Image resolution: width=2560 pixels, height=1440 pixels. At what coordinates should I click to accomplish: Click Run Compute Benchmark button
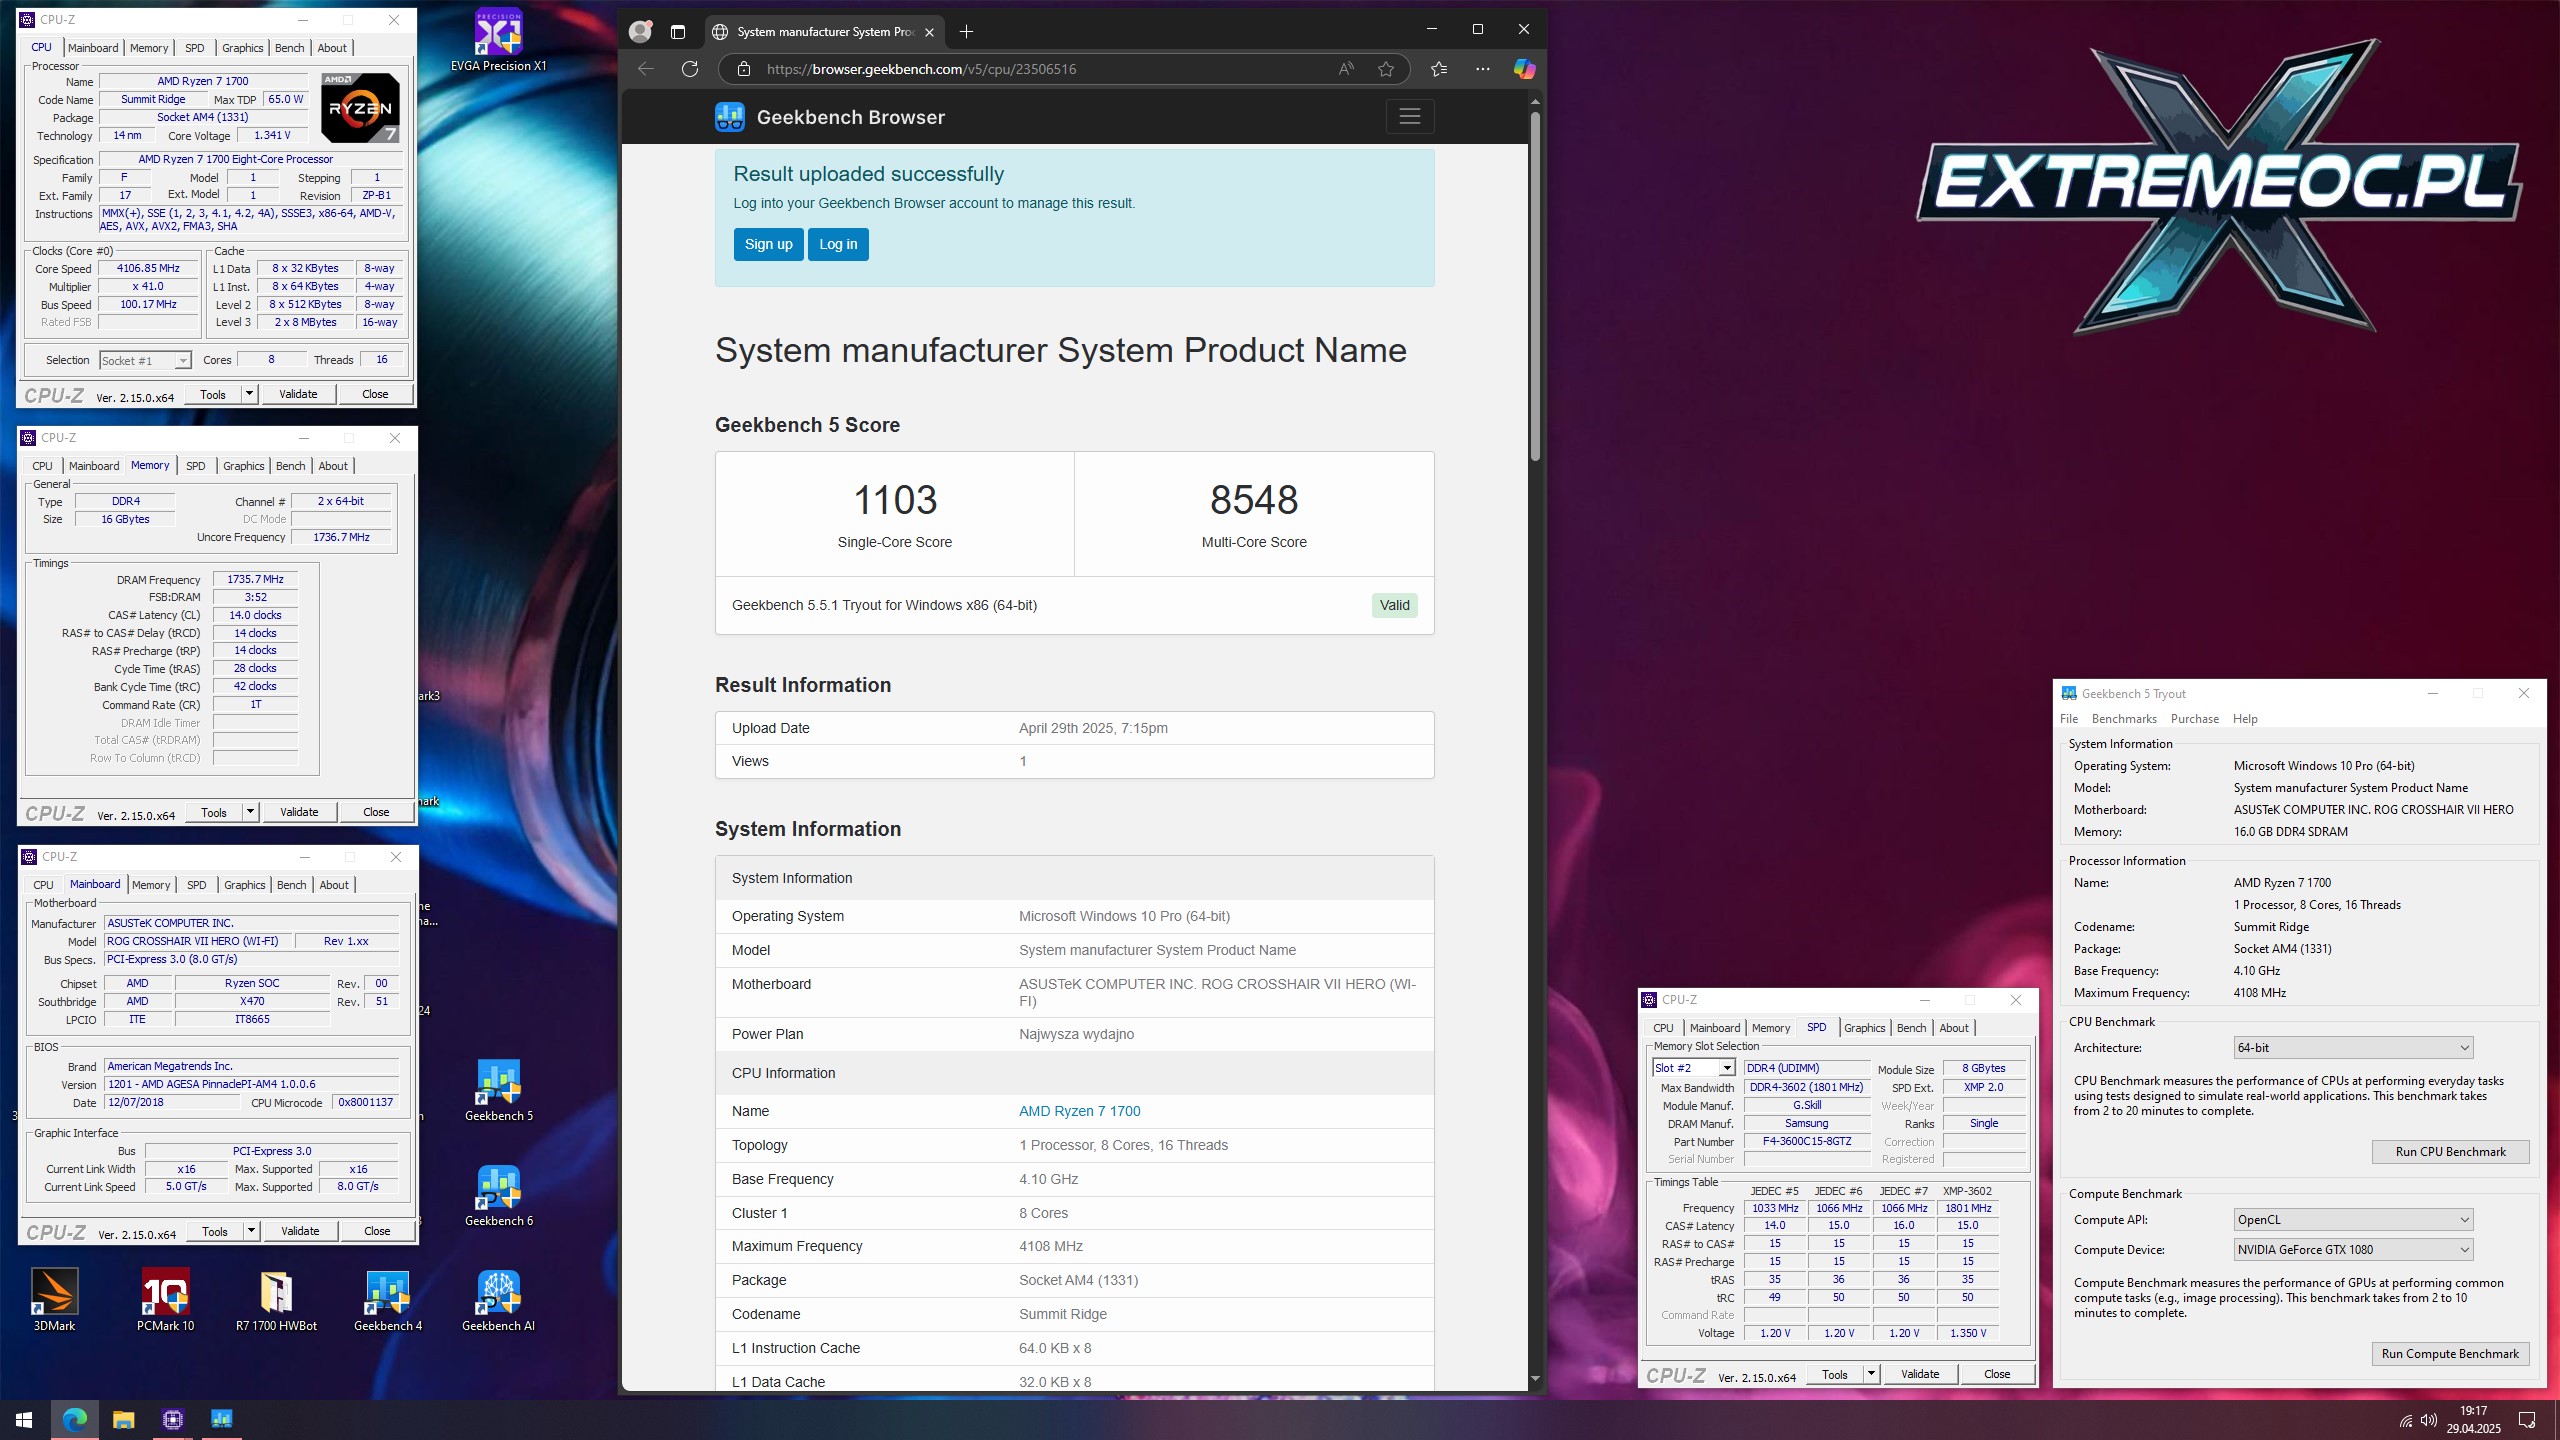2450,1353
